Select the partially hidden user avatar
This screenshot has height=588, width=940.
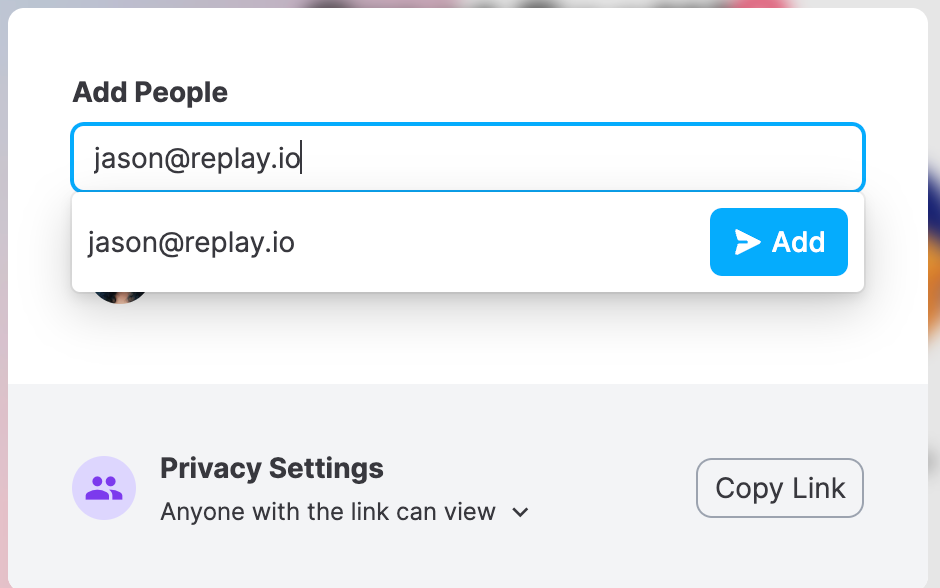(120, 297)
